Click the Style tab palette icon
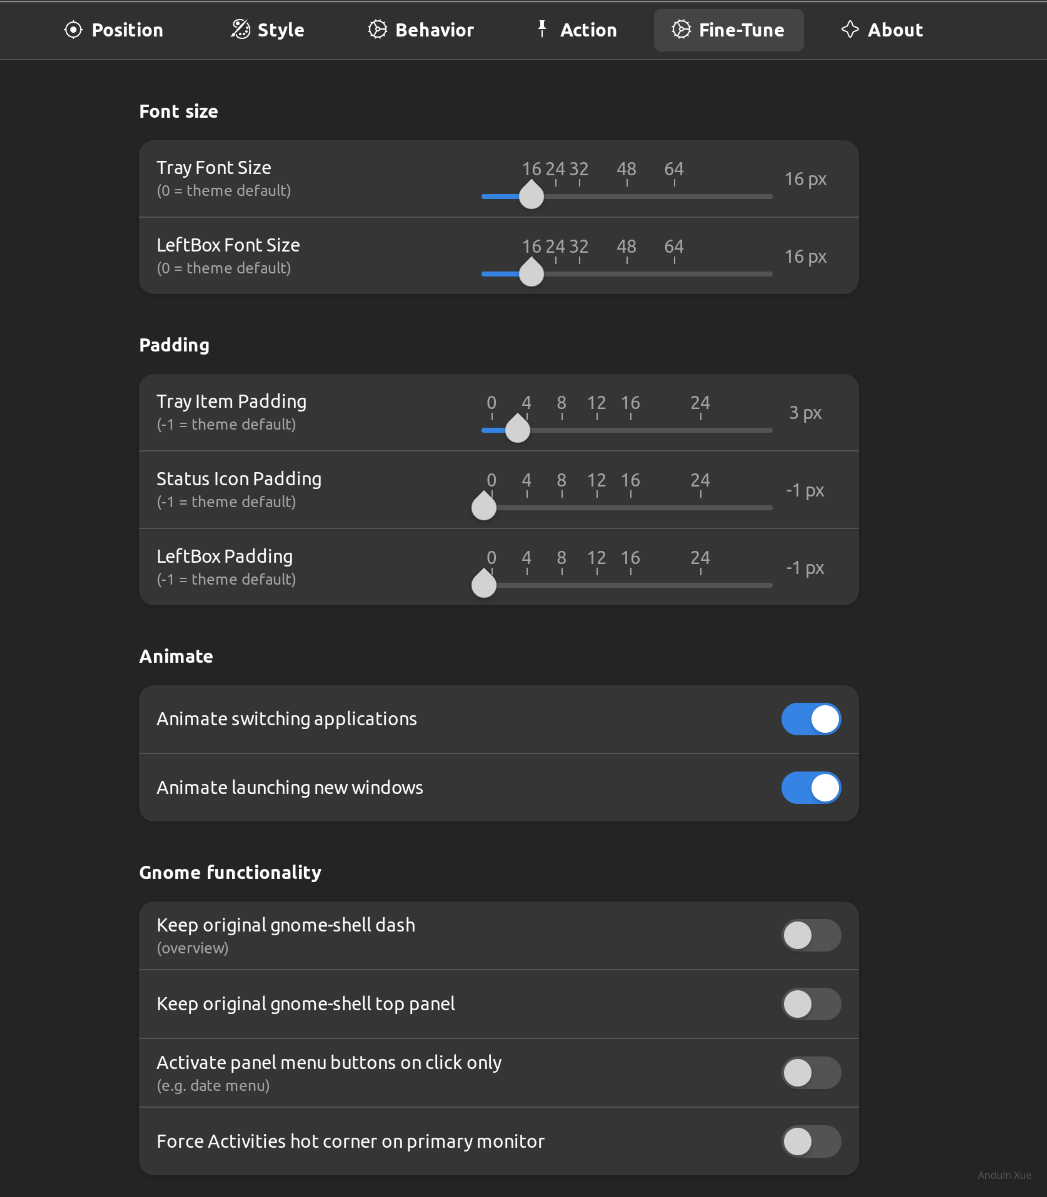1047x1197 pixels. pos(240,30)
